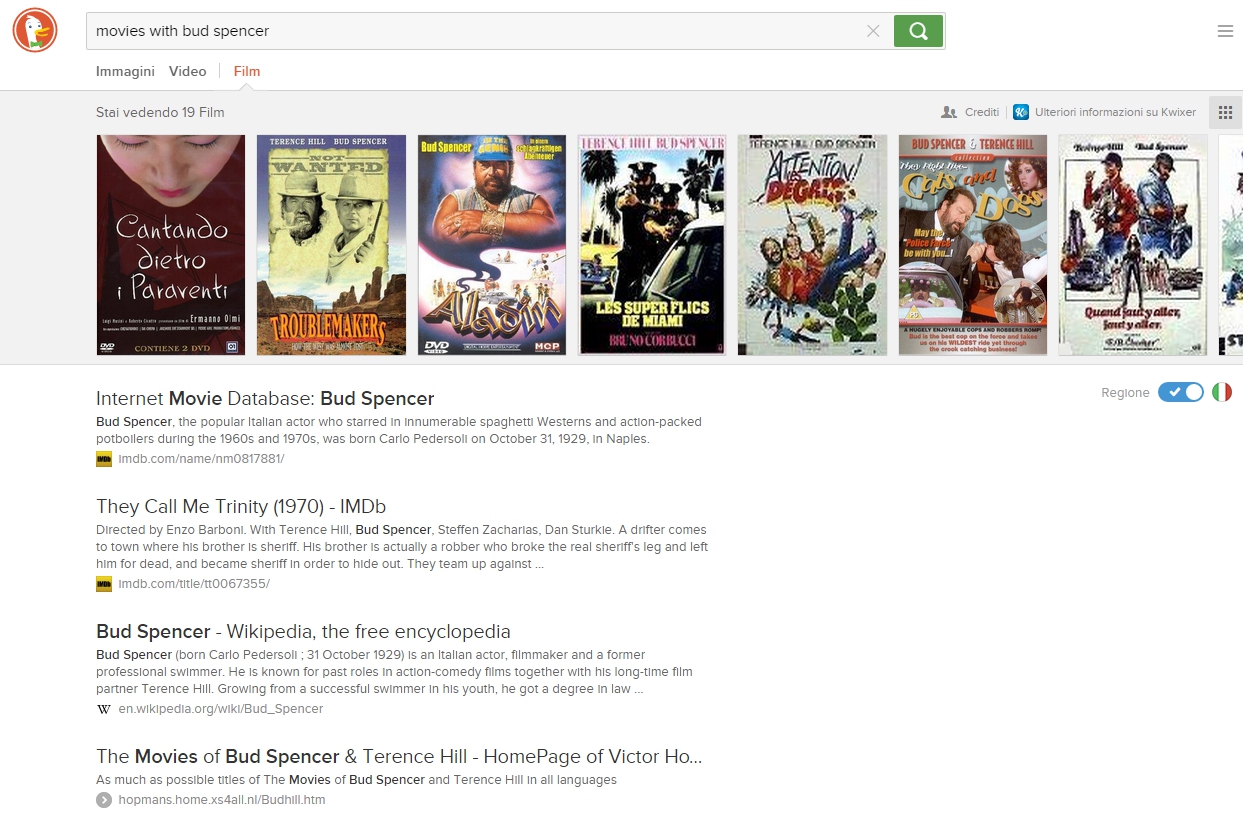Click into the search query field
Screen dimensions: 1243x826
point(475,31)
